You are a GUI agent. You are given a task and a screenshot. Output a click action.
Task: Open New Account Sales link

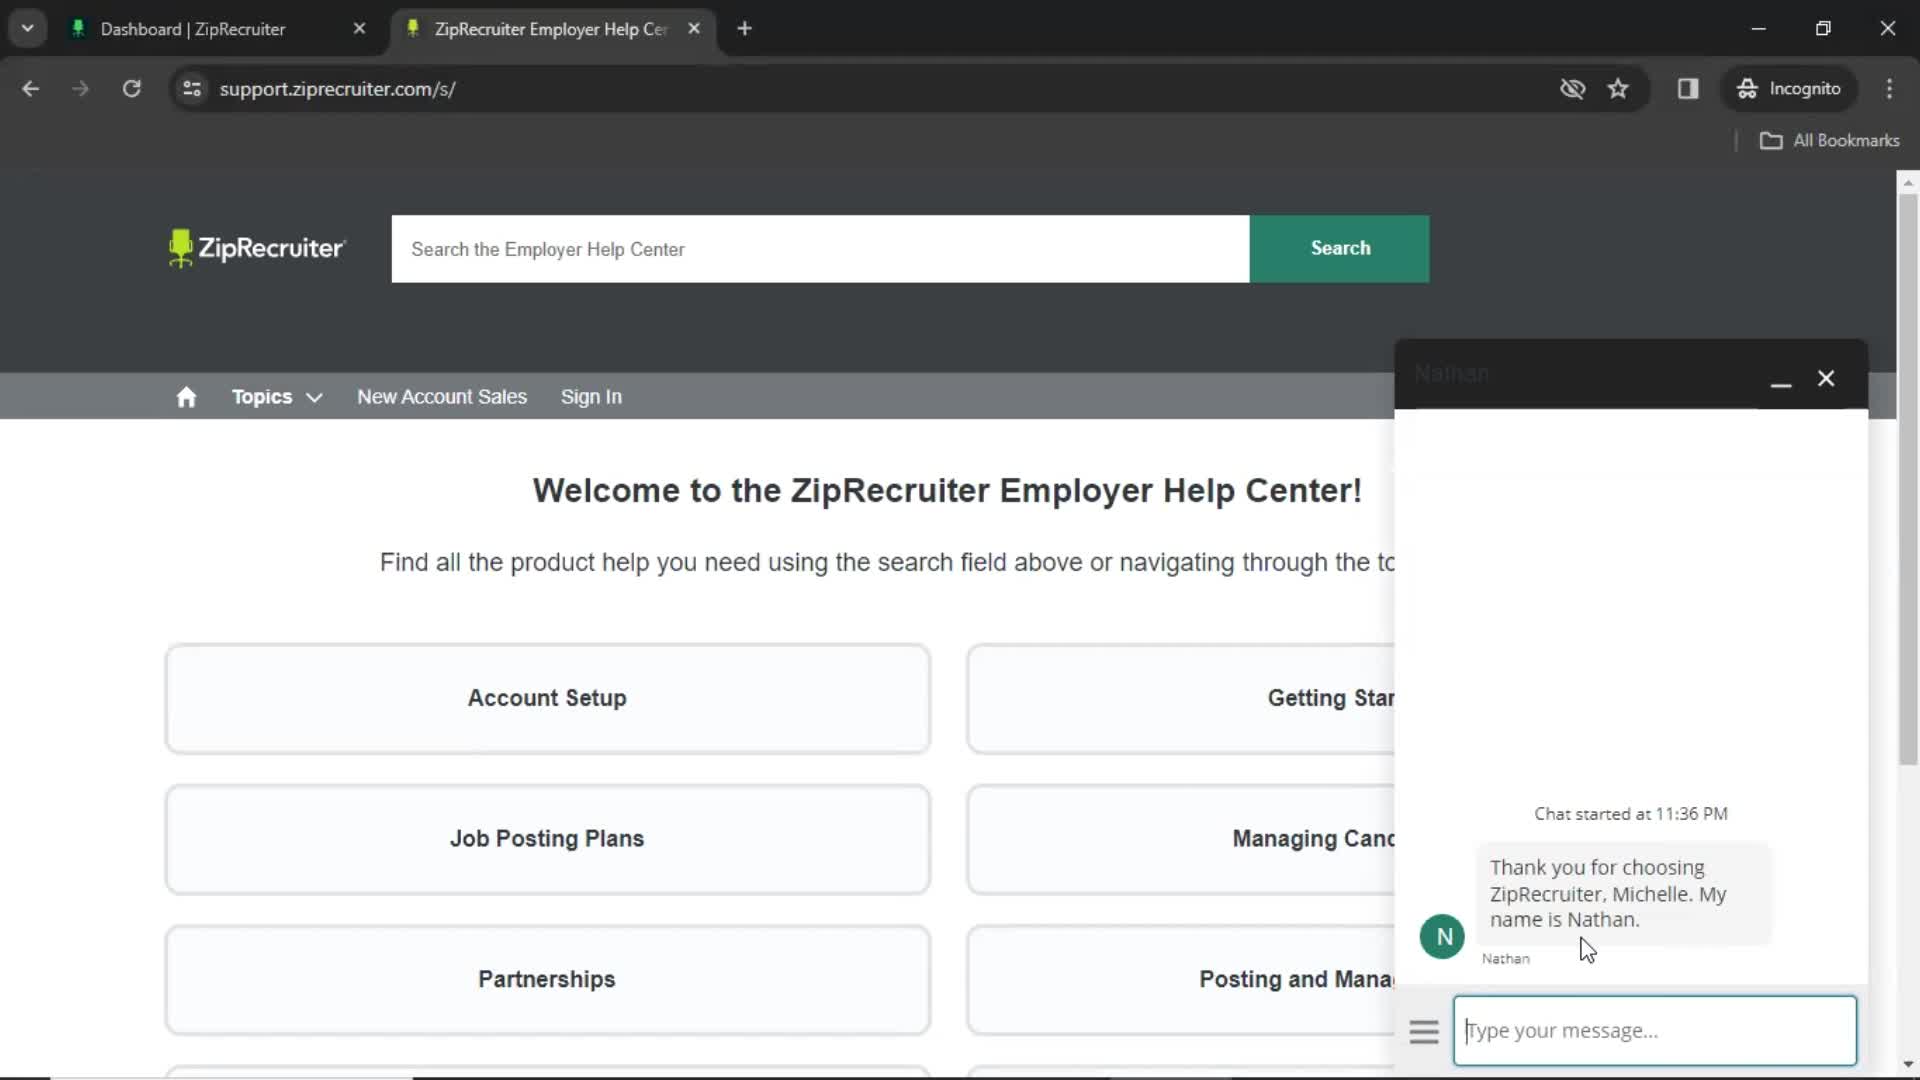pos(442,397)
